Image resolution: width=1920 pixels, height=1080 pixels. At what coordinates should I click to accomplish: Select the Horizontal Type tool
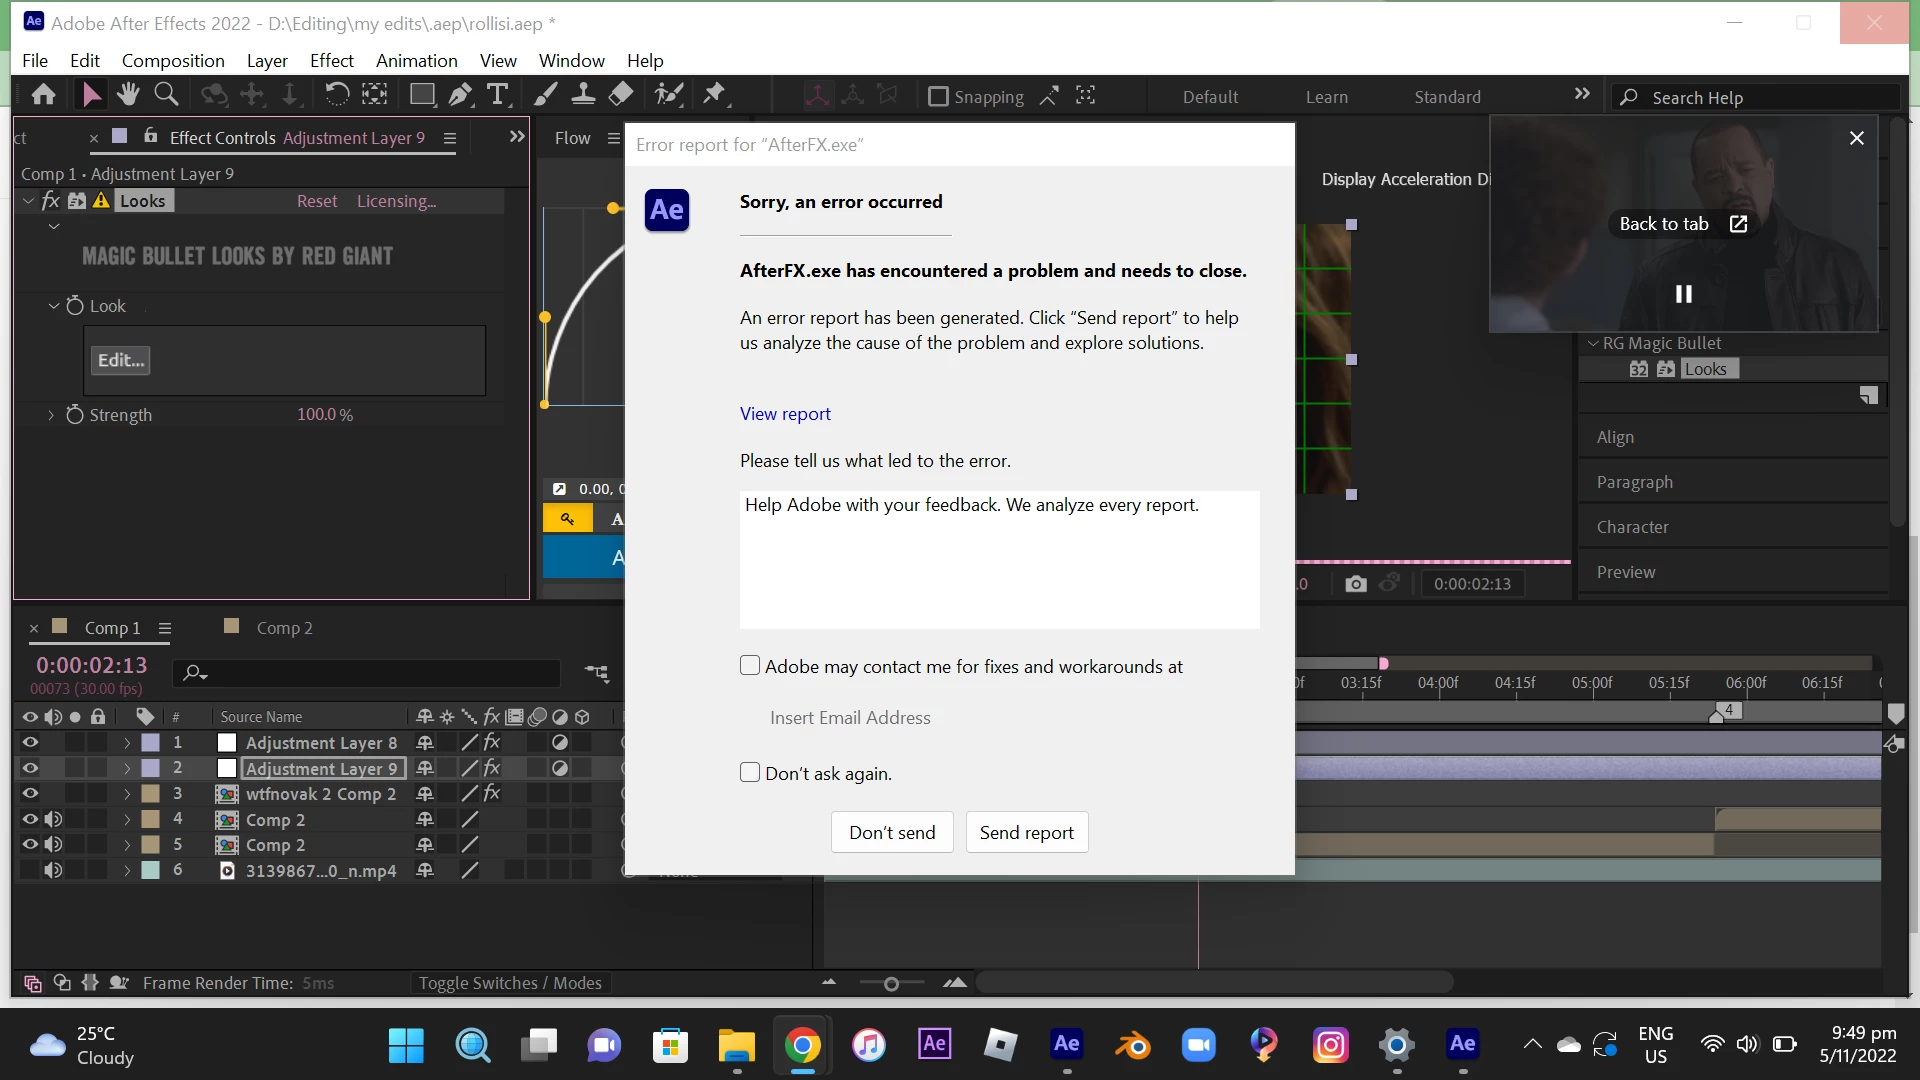(x=497, y=95)
